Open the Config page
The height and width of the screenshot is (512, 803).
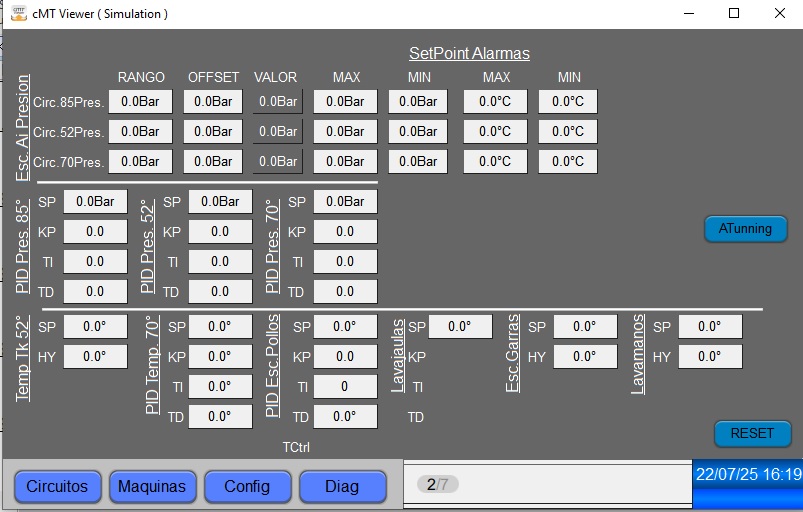247,486
